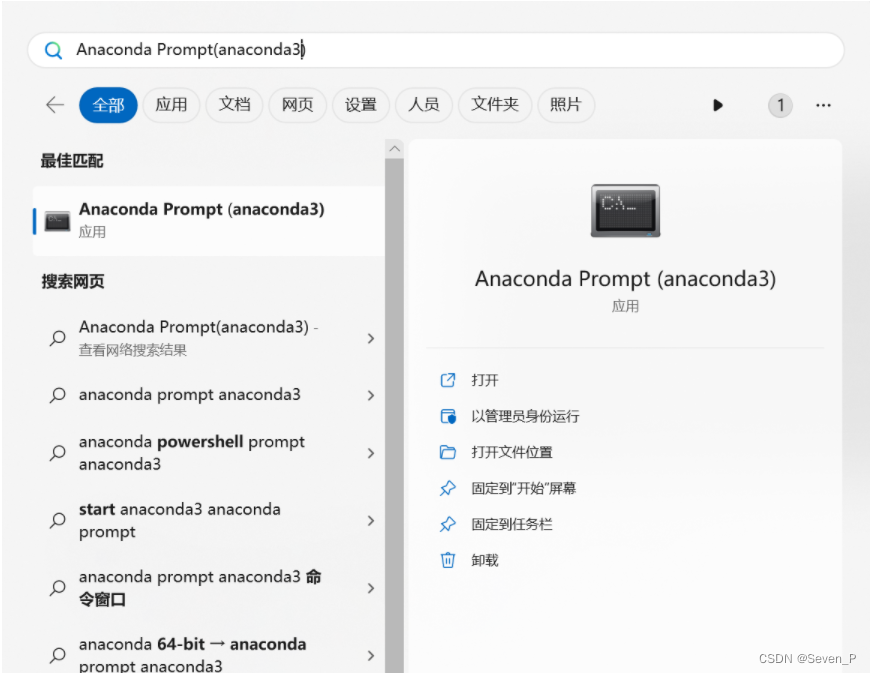
Task: Expand chevron for 'anaconda prompt anaconda3 命令窗口'
Action: (371, 588)
